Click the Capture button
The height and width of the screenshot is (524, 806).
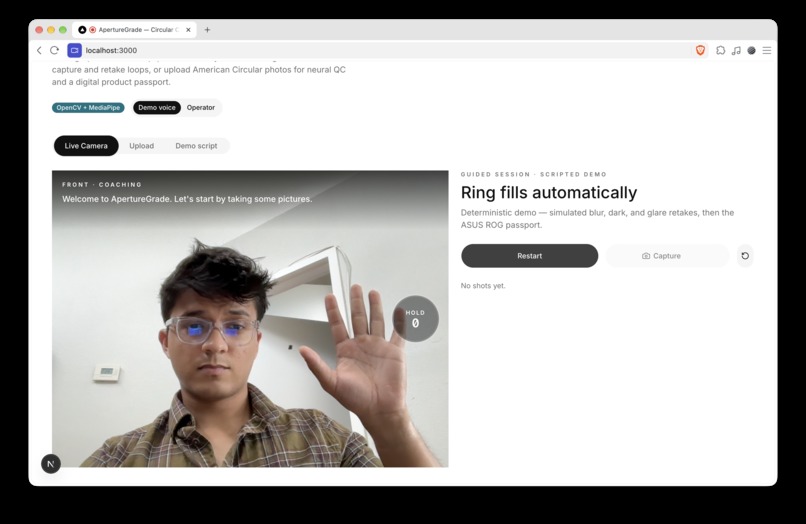coord(667,256)
